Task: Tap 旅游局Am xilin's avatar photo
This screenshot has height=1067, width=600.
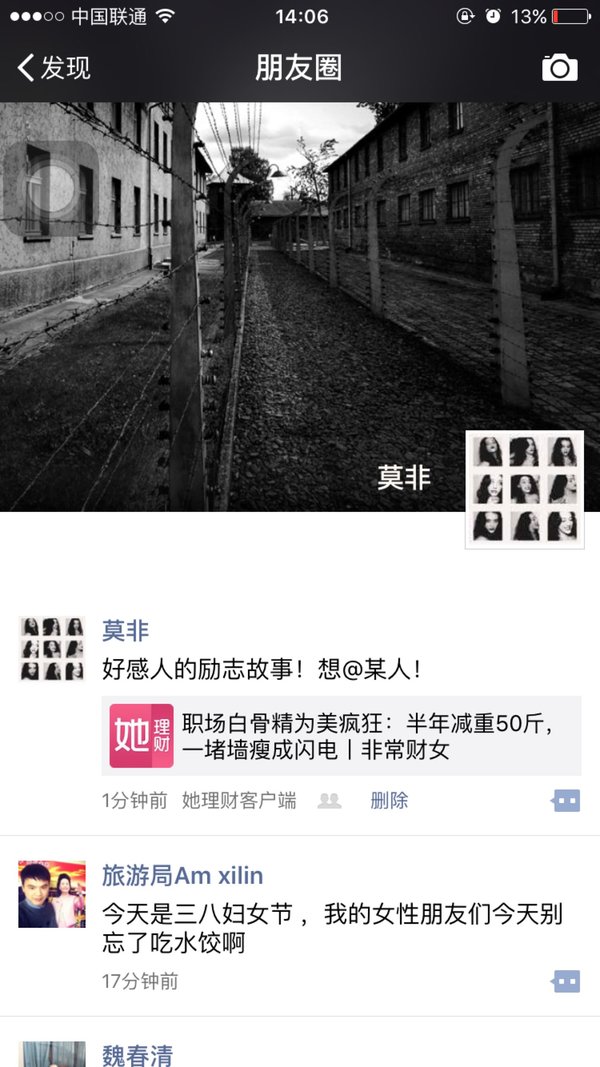Action: [x=52, y=893]
